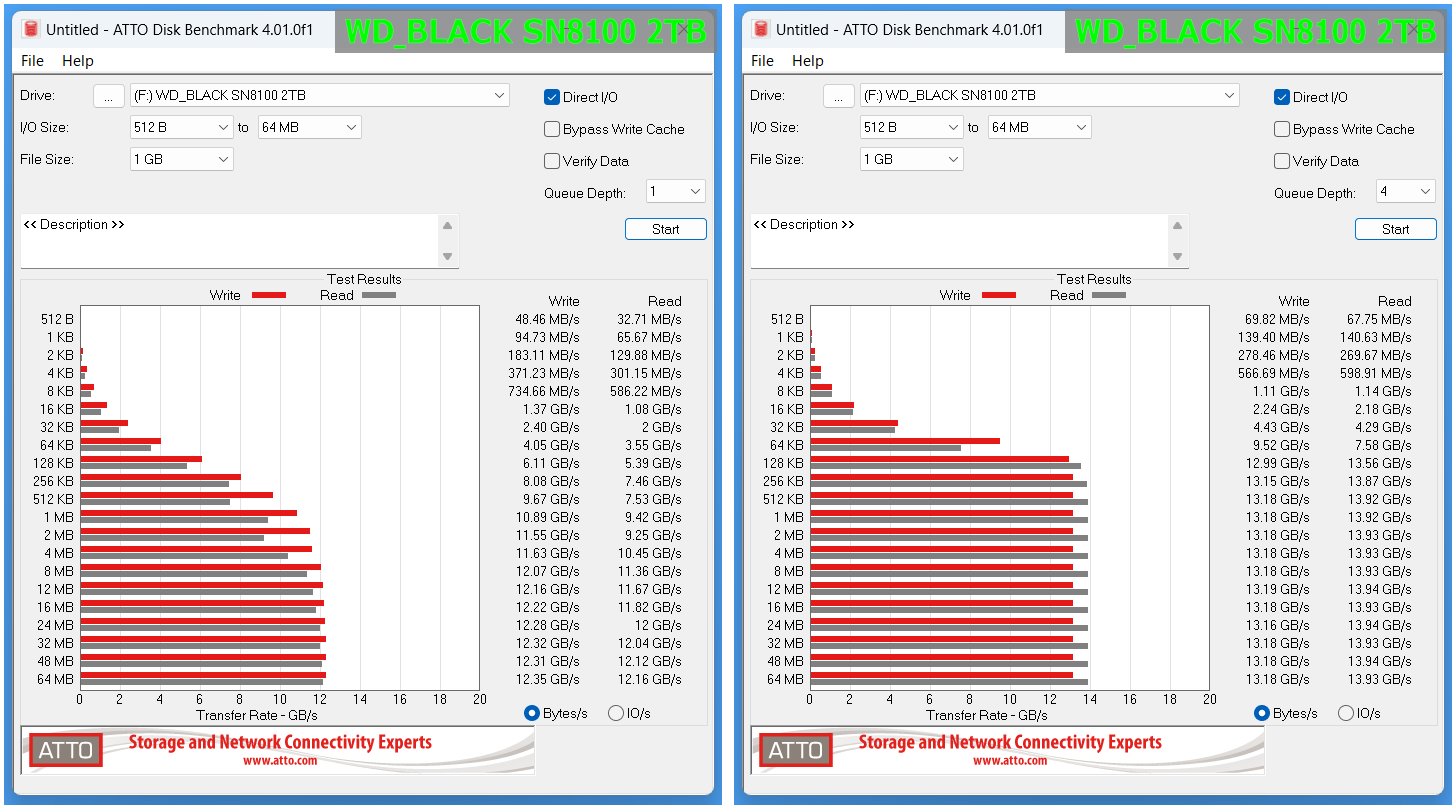
Task: Click description scroll up arrow, left window
Action: 447,225
